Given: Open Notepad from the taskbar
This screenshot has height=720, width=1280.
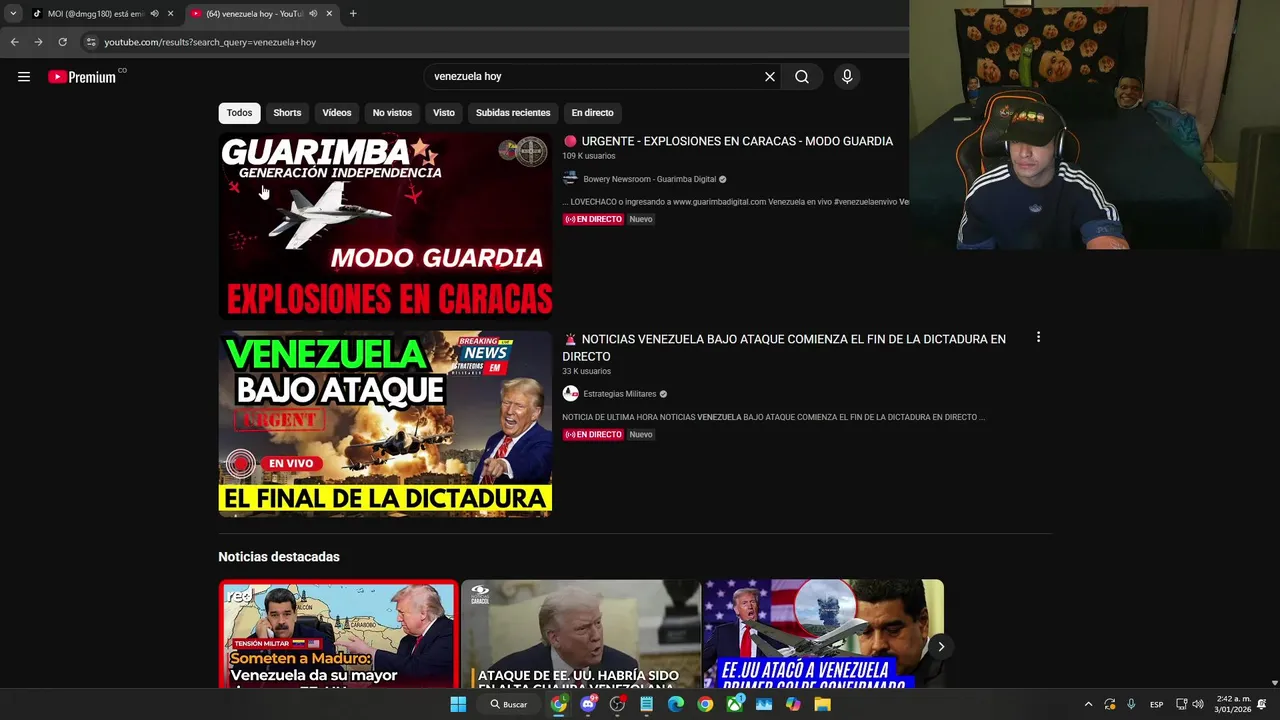Looking at the screenshot, I should point(647,704).
